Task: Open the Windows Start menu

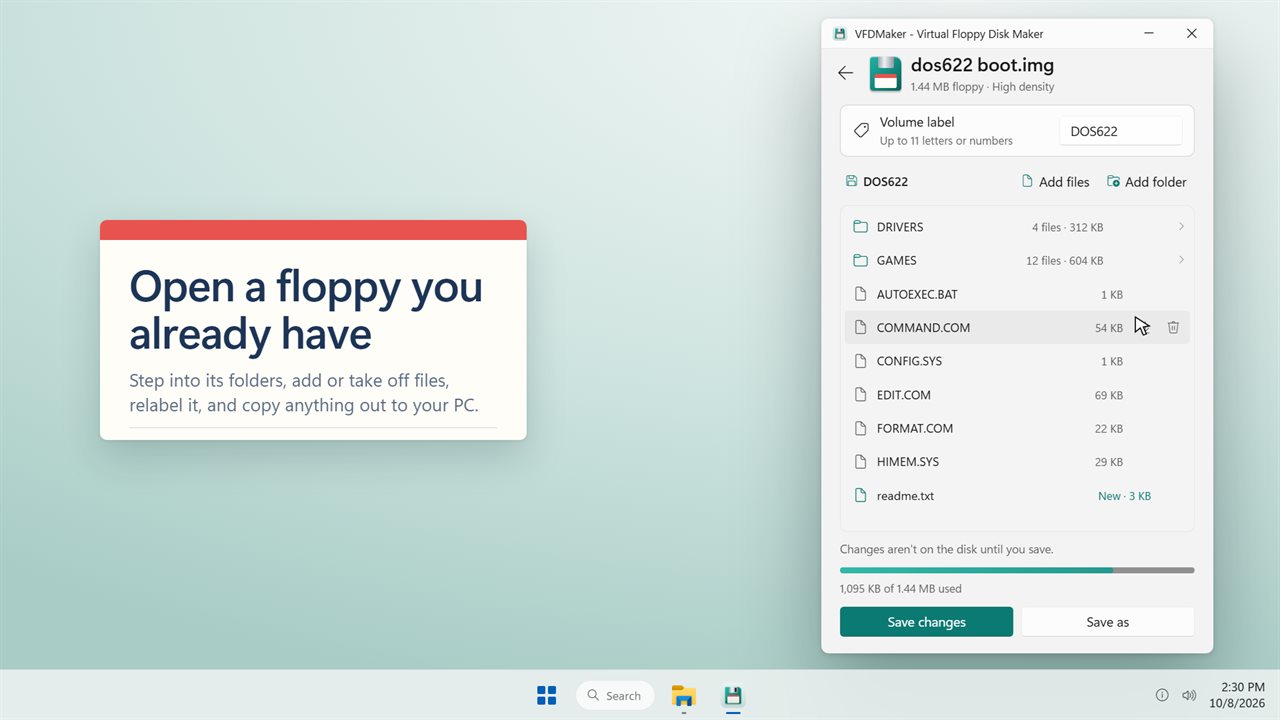Action: [x=547, y=695]
